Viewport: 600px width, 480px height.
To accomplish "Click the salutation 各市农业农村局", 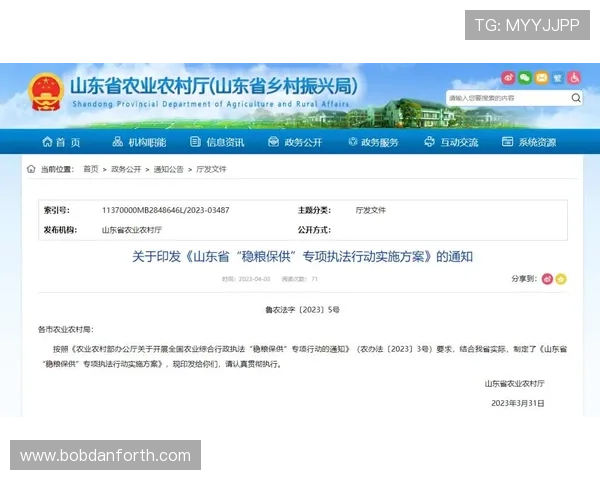I will (x=65, y=330).
